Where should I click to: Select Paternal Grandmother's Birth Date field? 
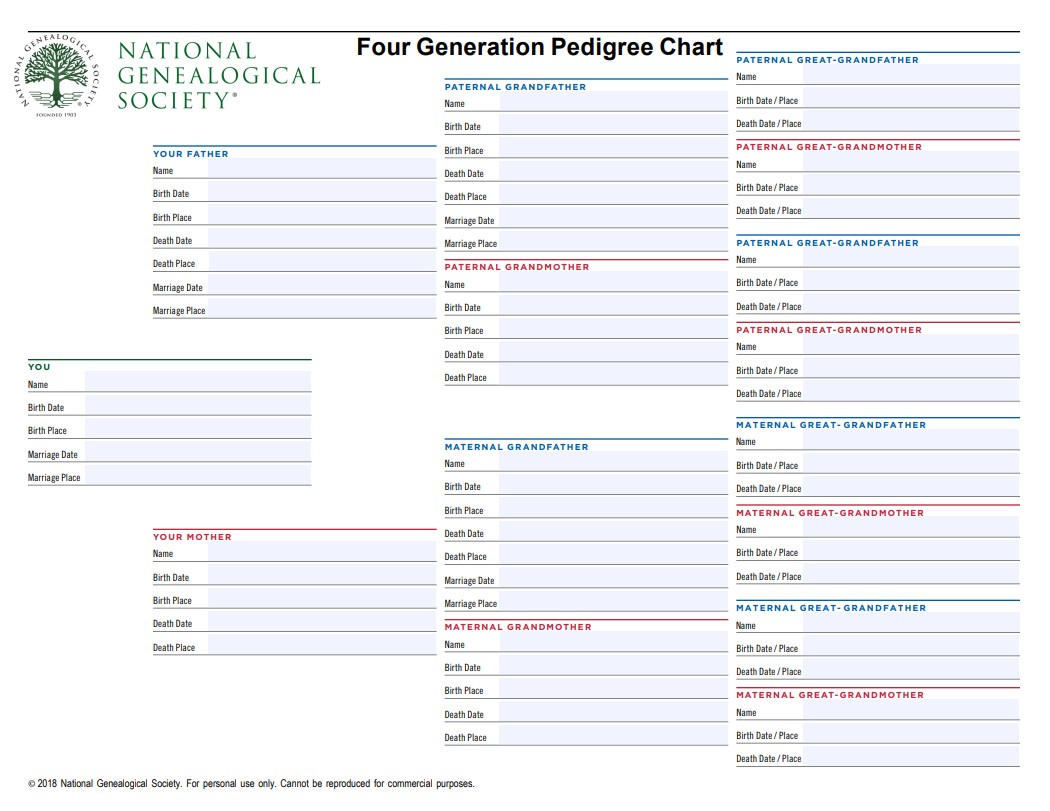click(x=613, y=305)
